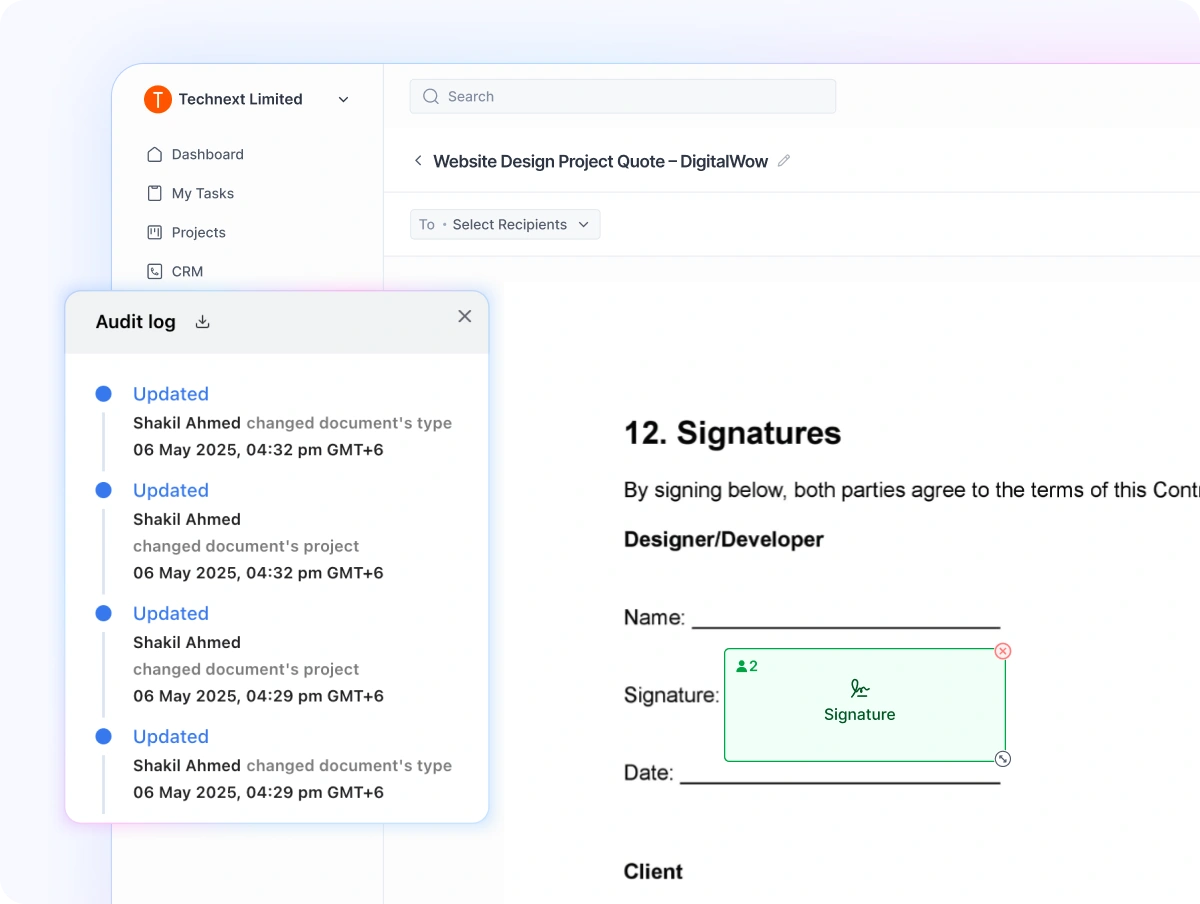Open the Select Recipients dropdown
The height and width of the screenshot is (904, 1200).
(x=505, y=224)
